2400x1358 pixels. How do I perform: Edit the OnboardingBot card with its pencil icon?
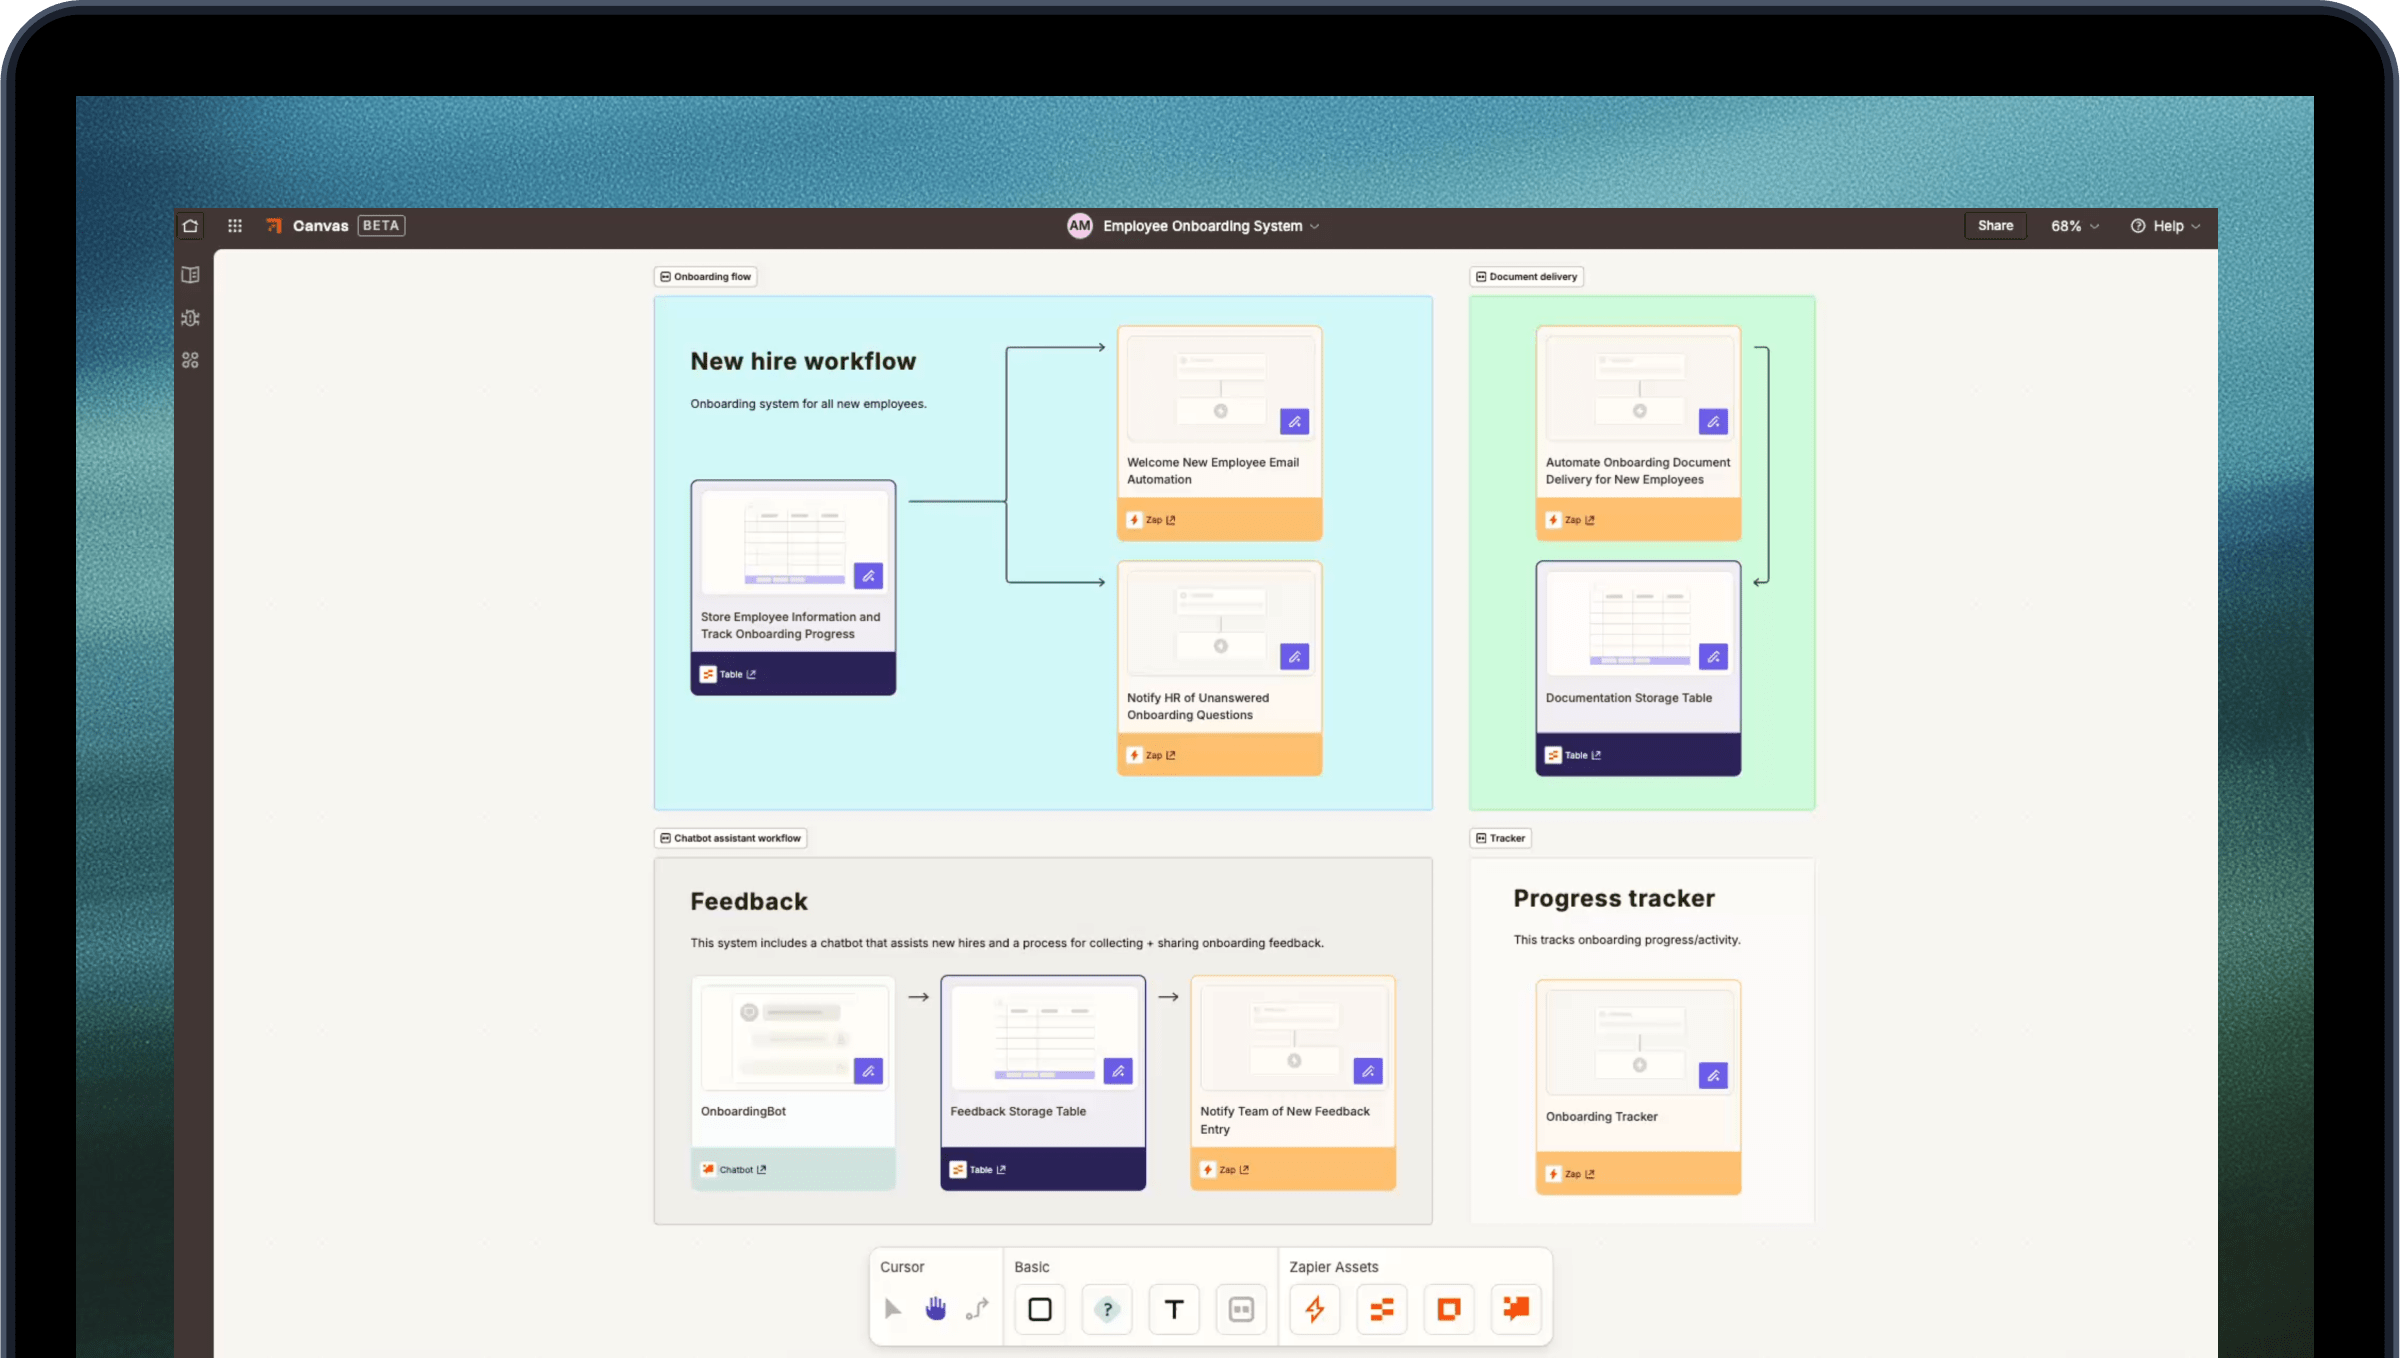click(x=868, y=1070)
